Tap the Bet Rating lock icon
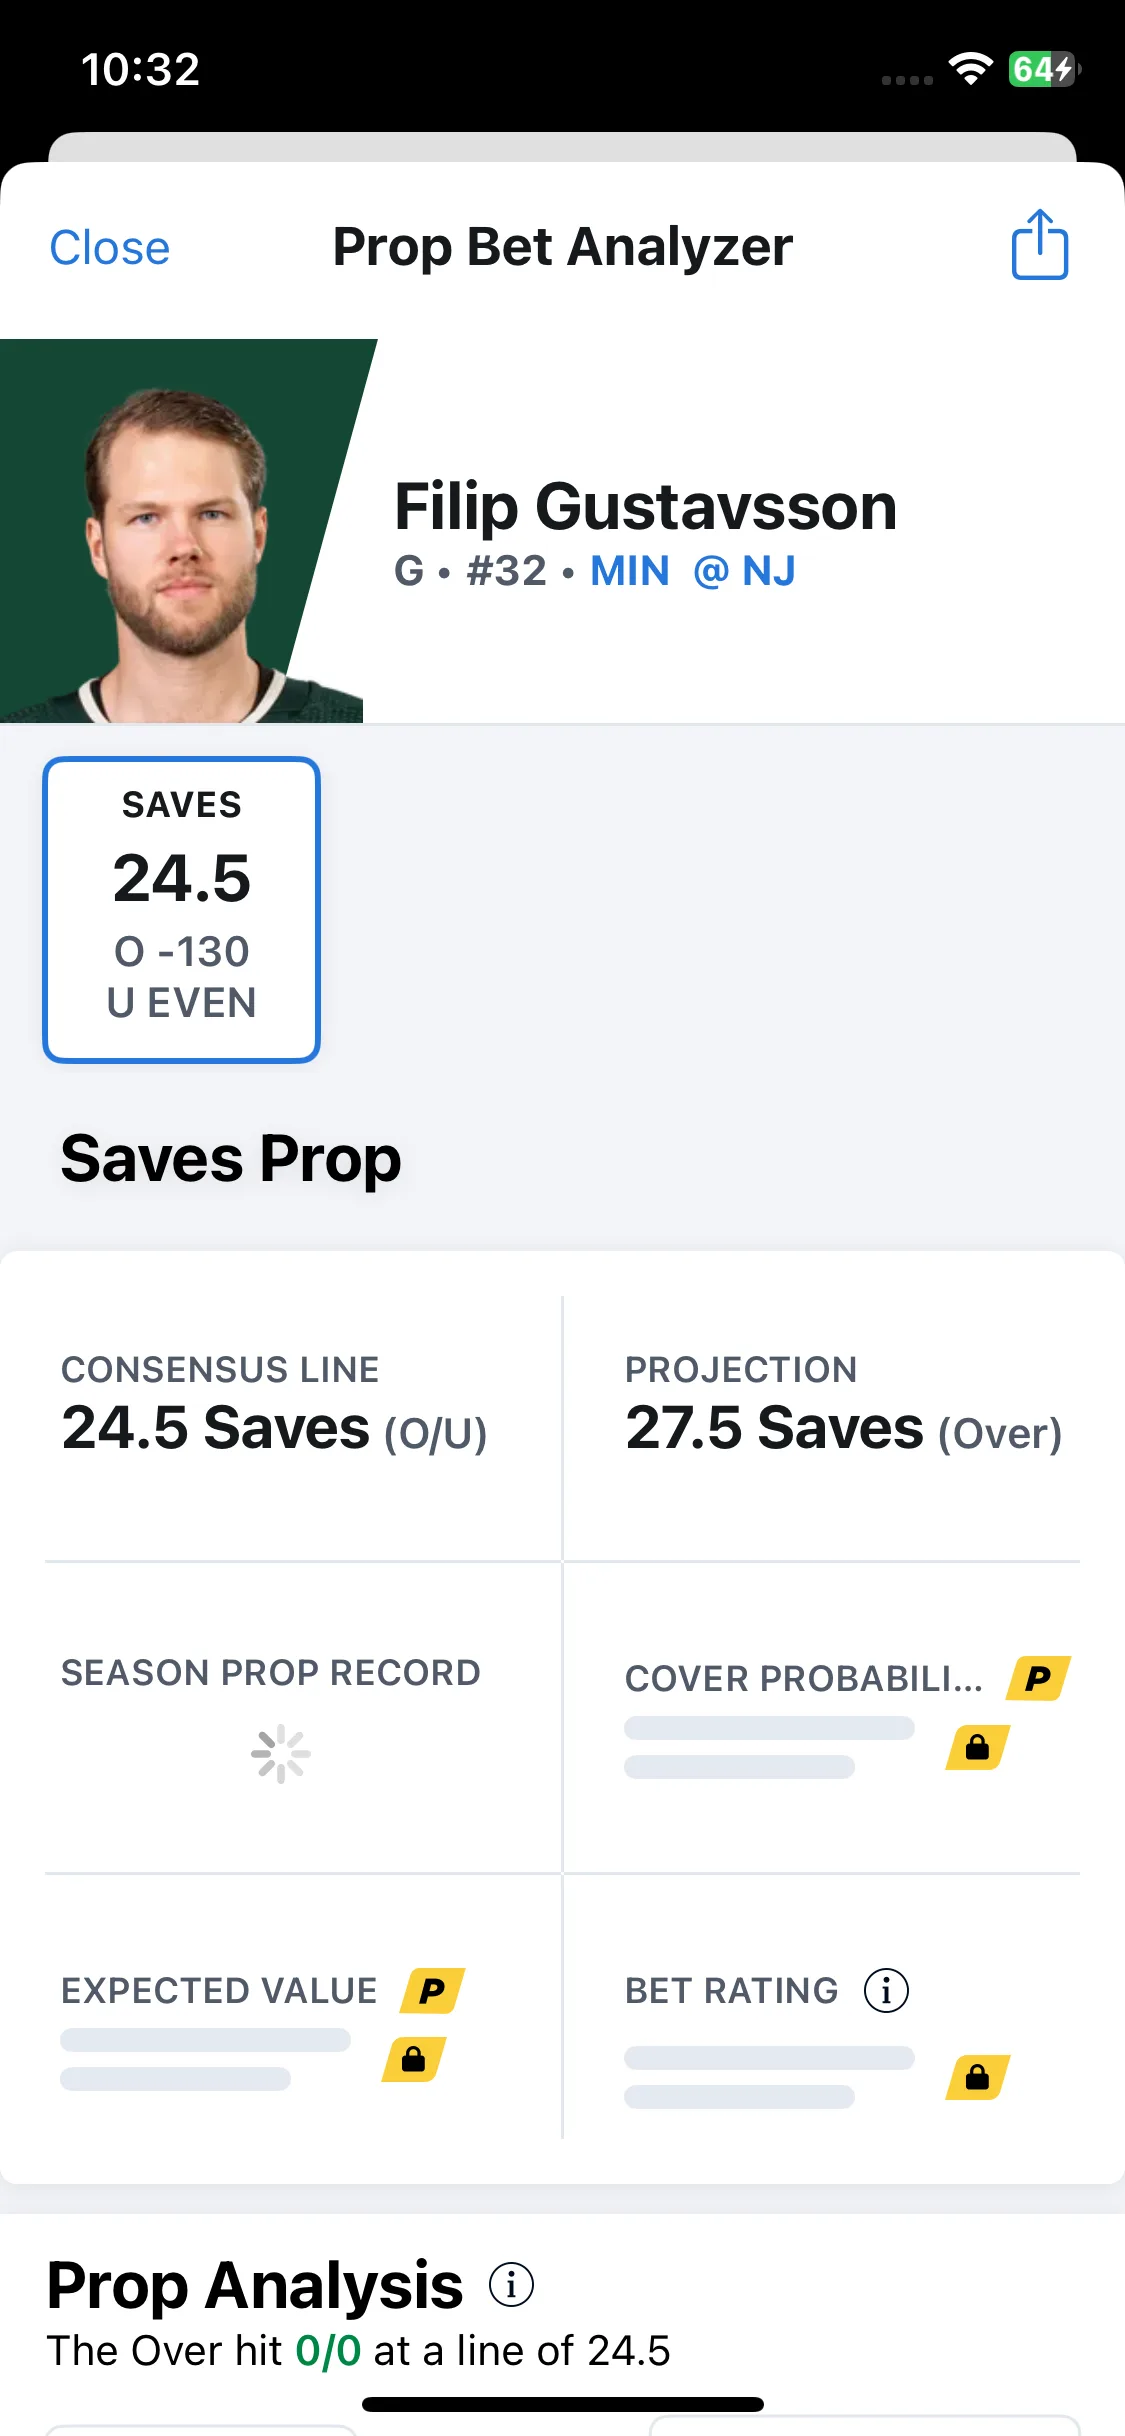 tap(977, 2077)
